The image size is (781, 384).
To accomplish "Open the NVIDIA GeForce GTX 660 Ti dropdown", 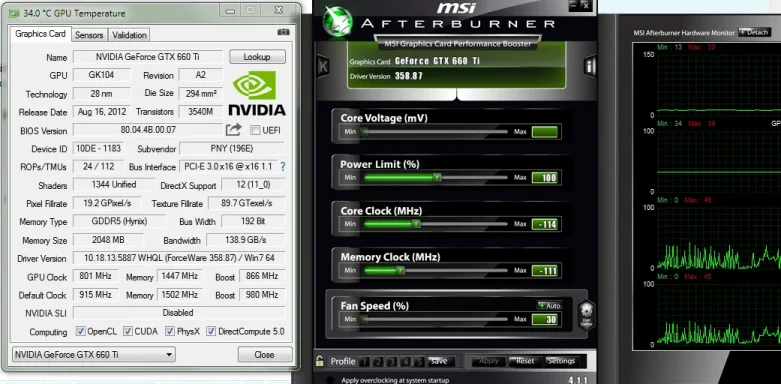I will 94,355.
